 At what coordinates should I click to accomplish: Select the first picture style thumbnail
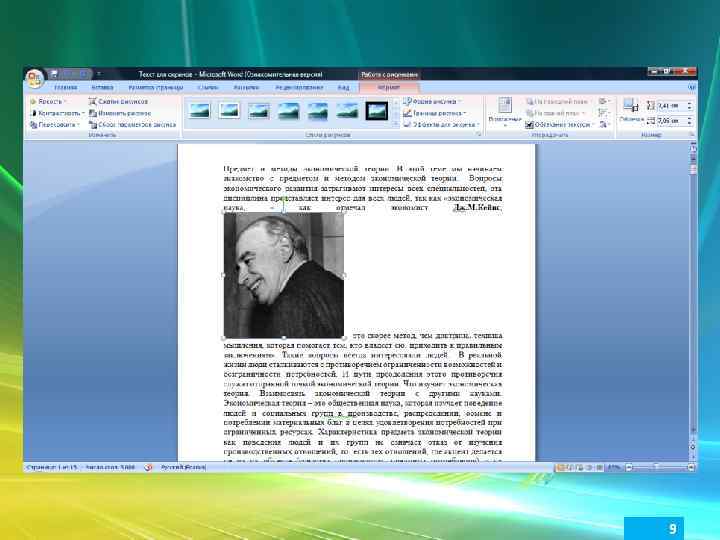click(x=200, y=111)
